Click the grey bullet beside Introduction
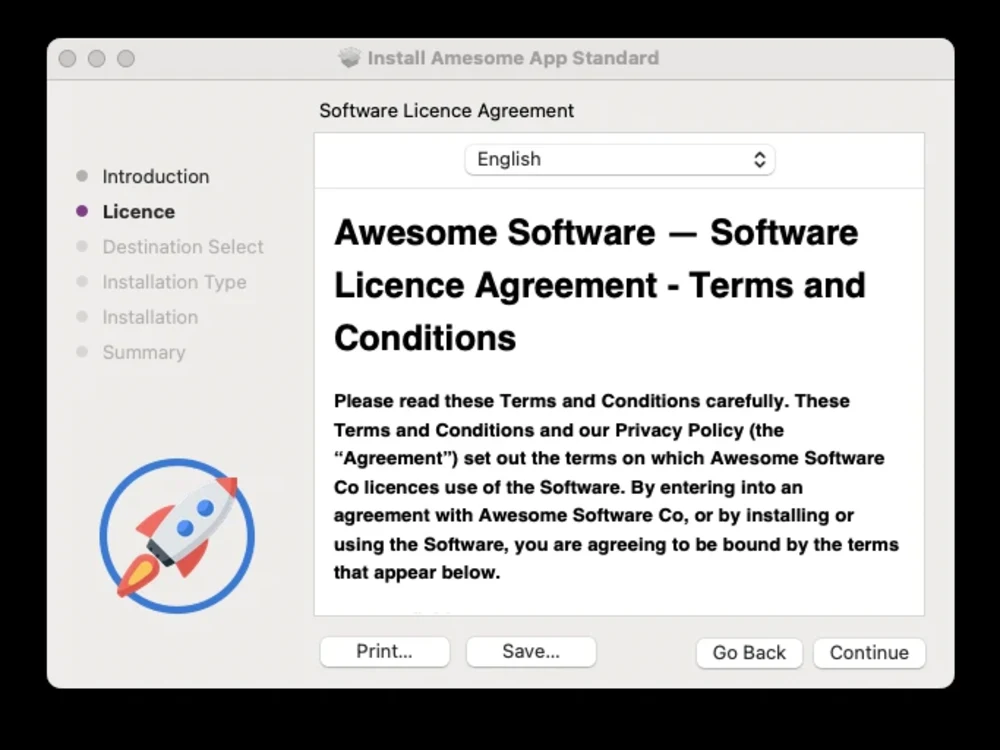 click(82, 176)
